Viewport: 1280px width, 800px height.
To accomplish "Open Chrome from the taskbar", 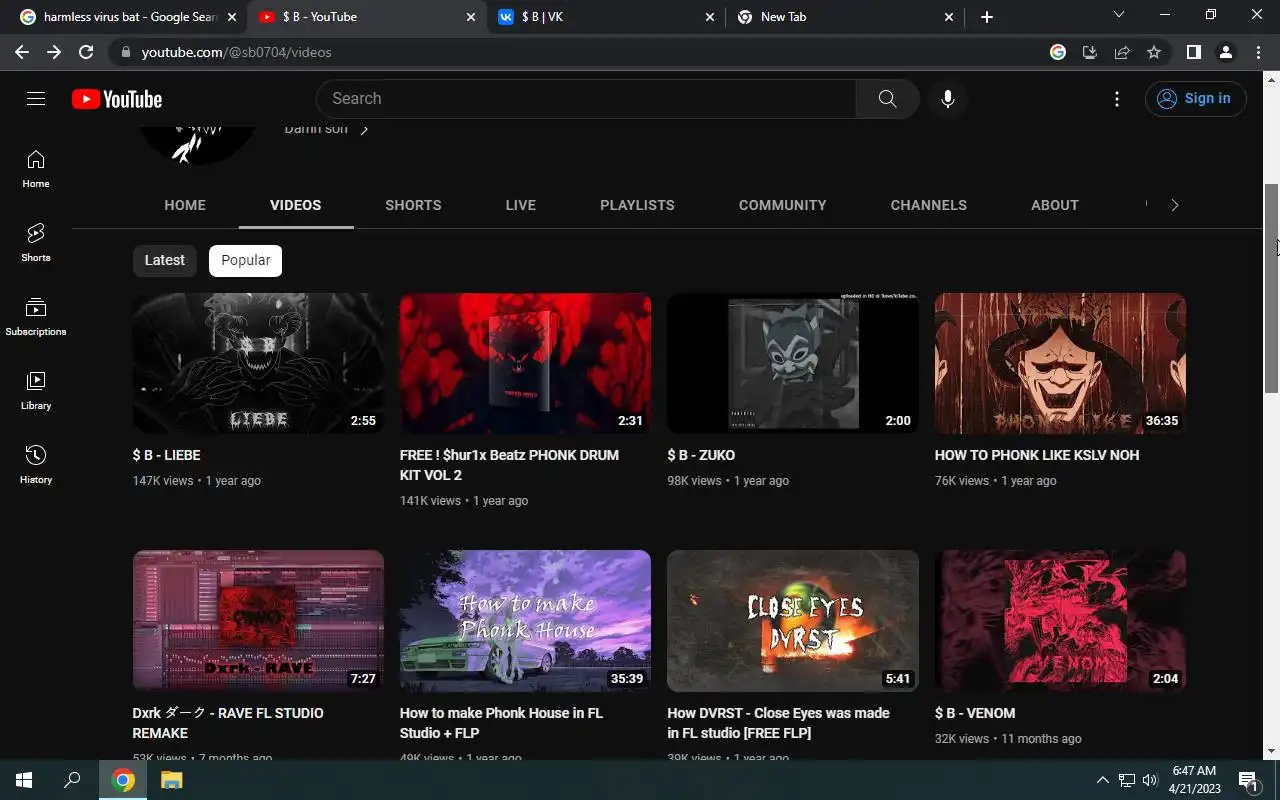I will [123, 780].
